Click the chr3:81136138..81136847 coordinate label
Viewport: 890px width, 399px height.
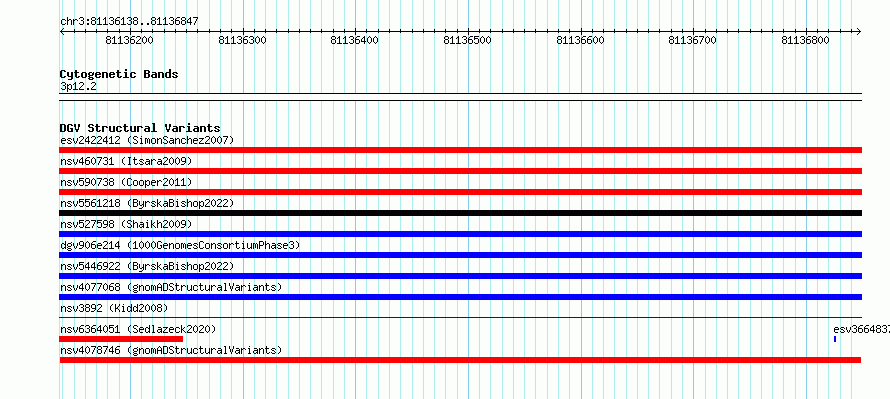pos(129,22)
